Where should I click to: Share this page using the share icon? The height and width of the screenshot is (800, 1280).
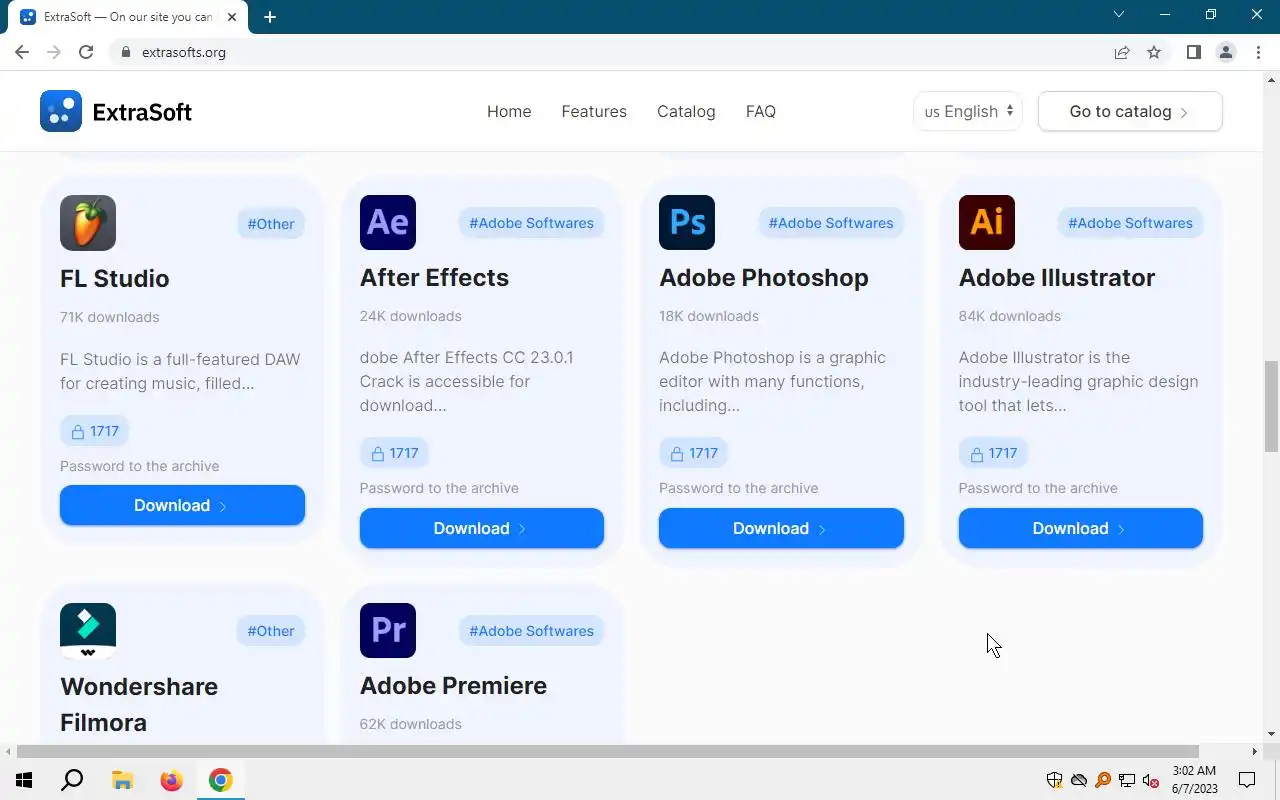coord(1122,52)
